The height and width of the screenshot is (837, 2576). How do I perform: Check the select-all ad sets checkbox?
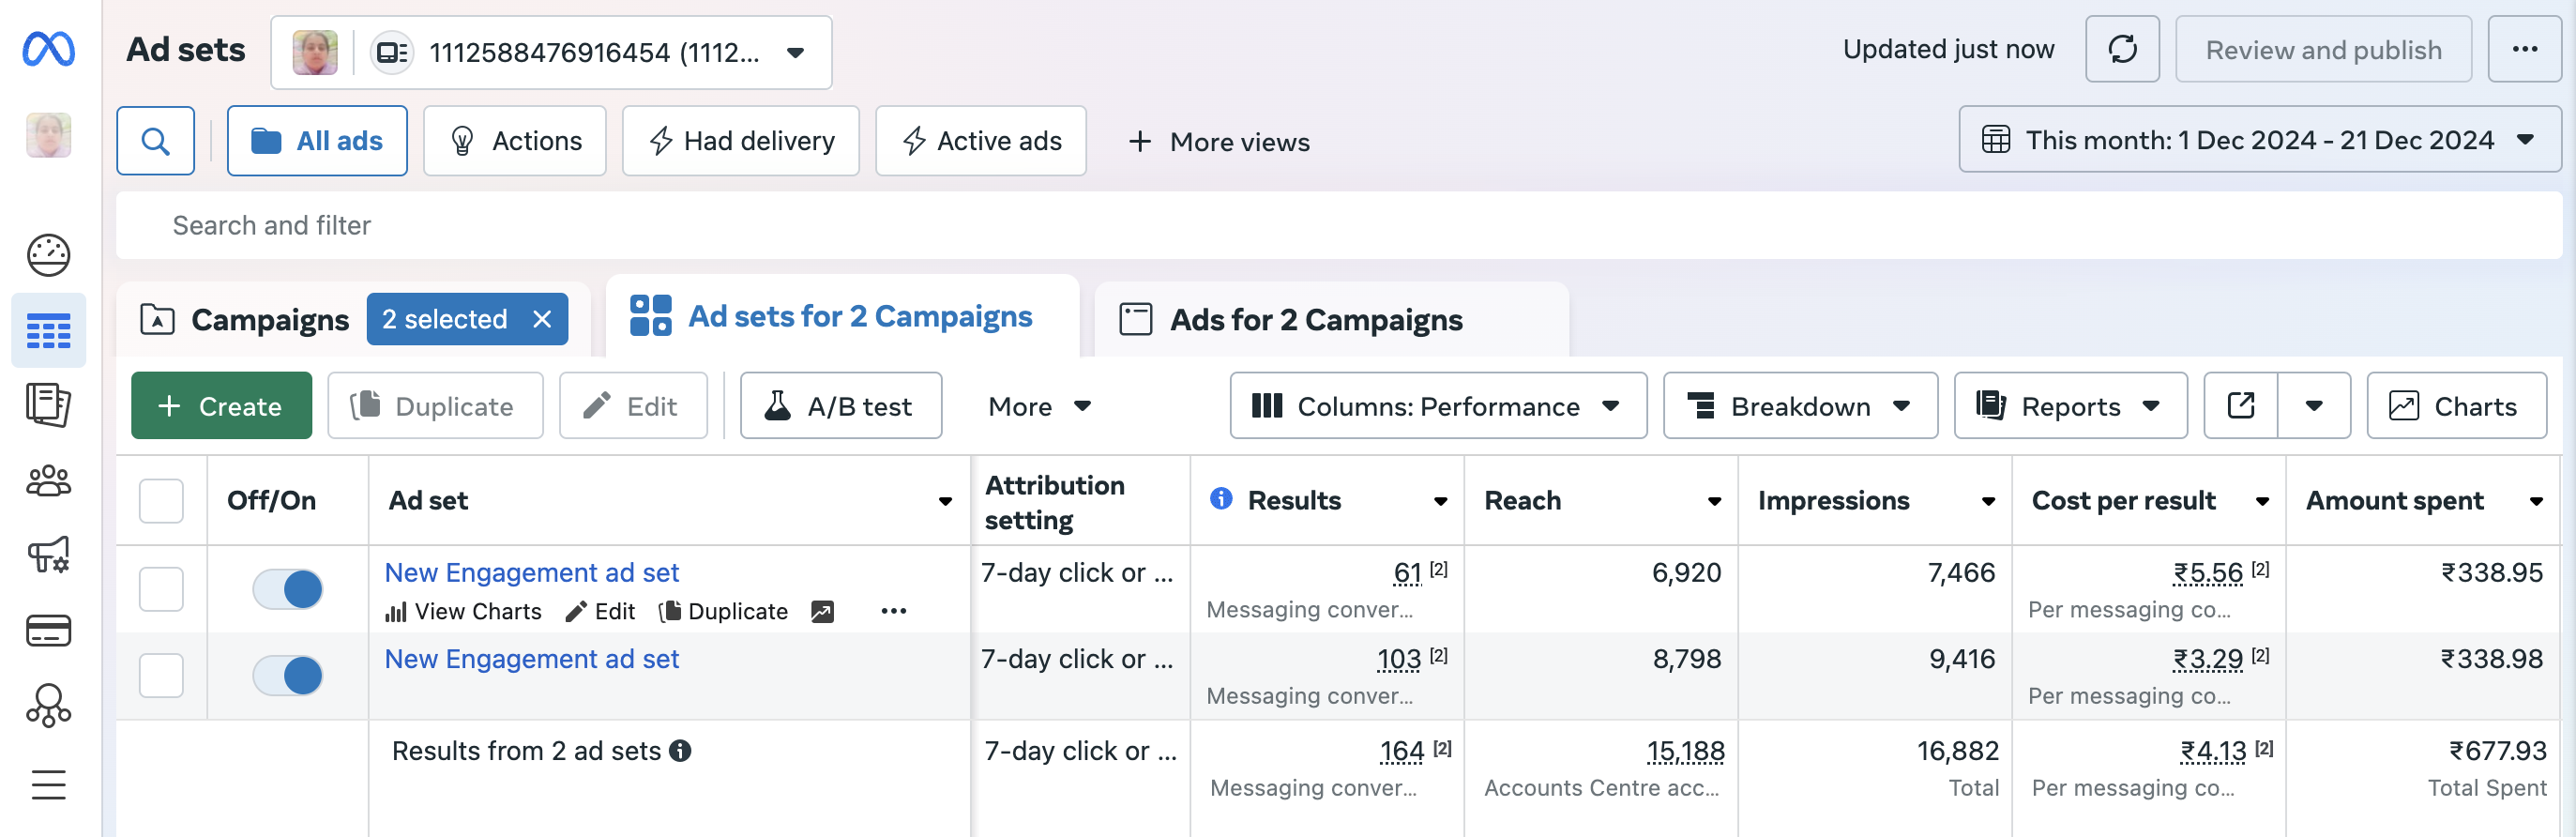point(161,501)
